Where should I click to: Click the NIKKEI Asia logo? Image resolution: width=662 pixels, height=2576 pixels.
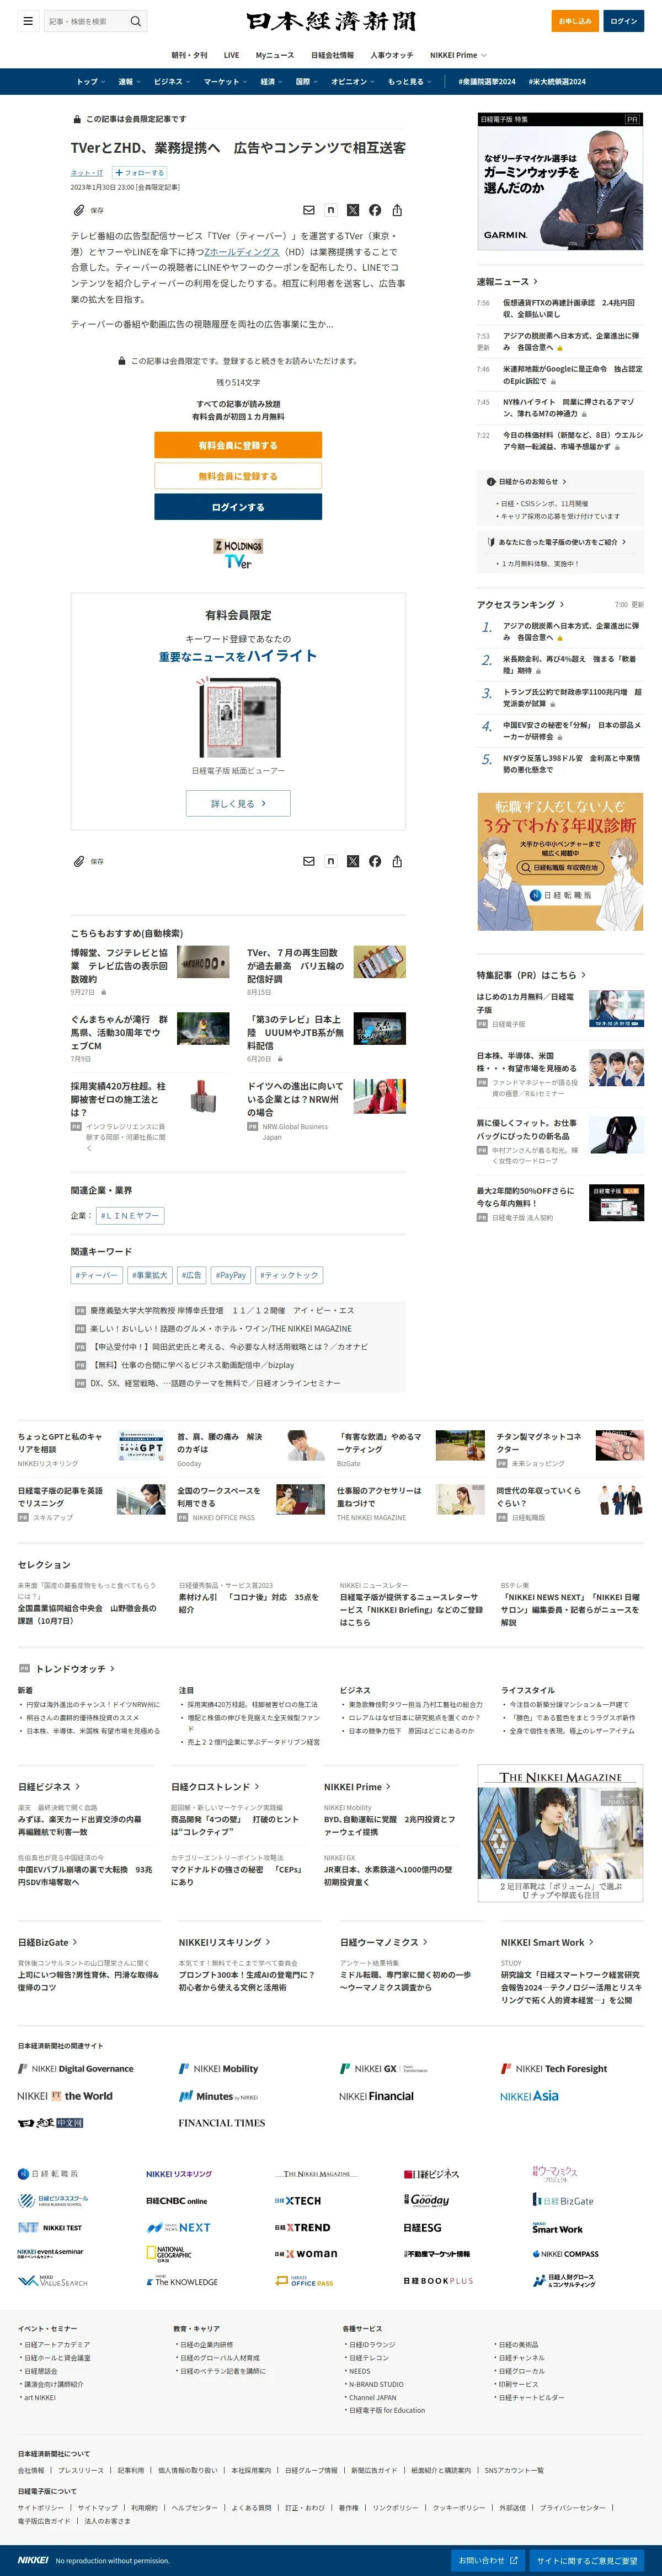529,2096
